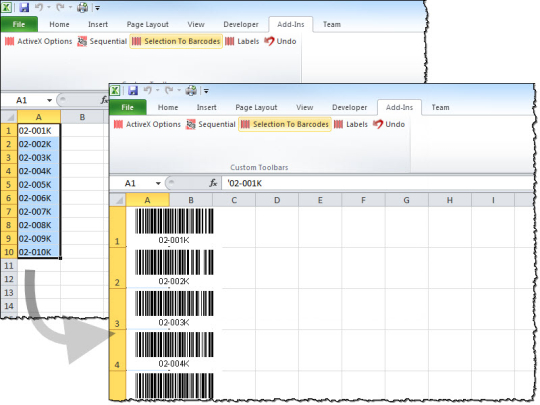Viewport: 540px width, 405px height.
Task: Switch to Page Layout tab in front window
Action: point(256,107)
